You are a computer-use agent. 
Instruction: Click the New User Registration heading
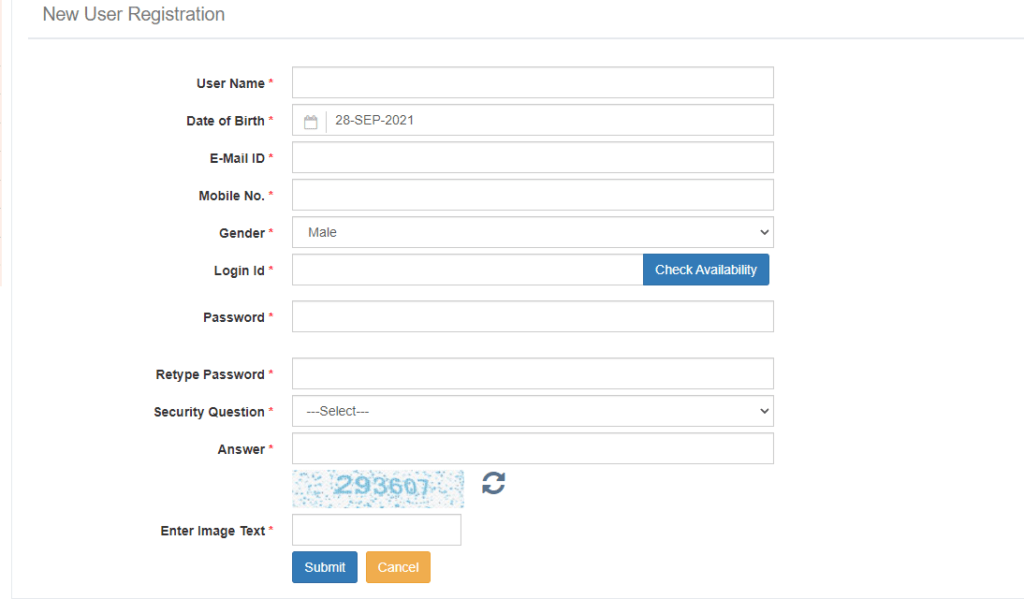[133, 15]
